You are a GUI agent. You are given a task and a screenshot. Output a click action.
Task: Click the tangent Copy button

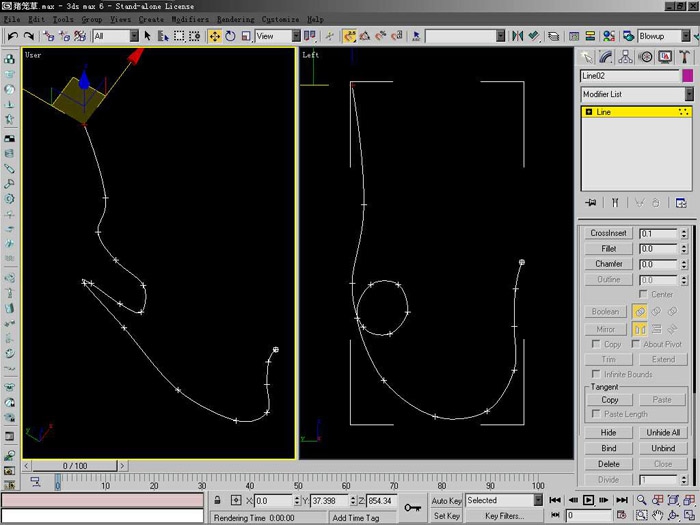click(x=609, y=400)
